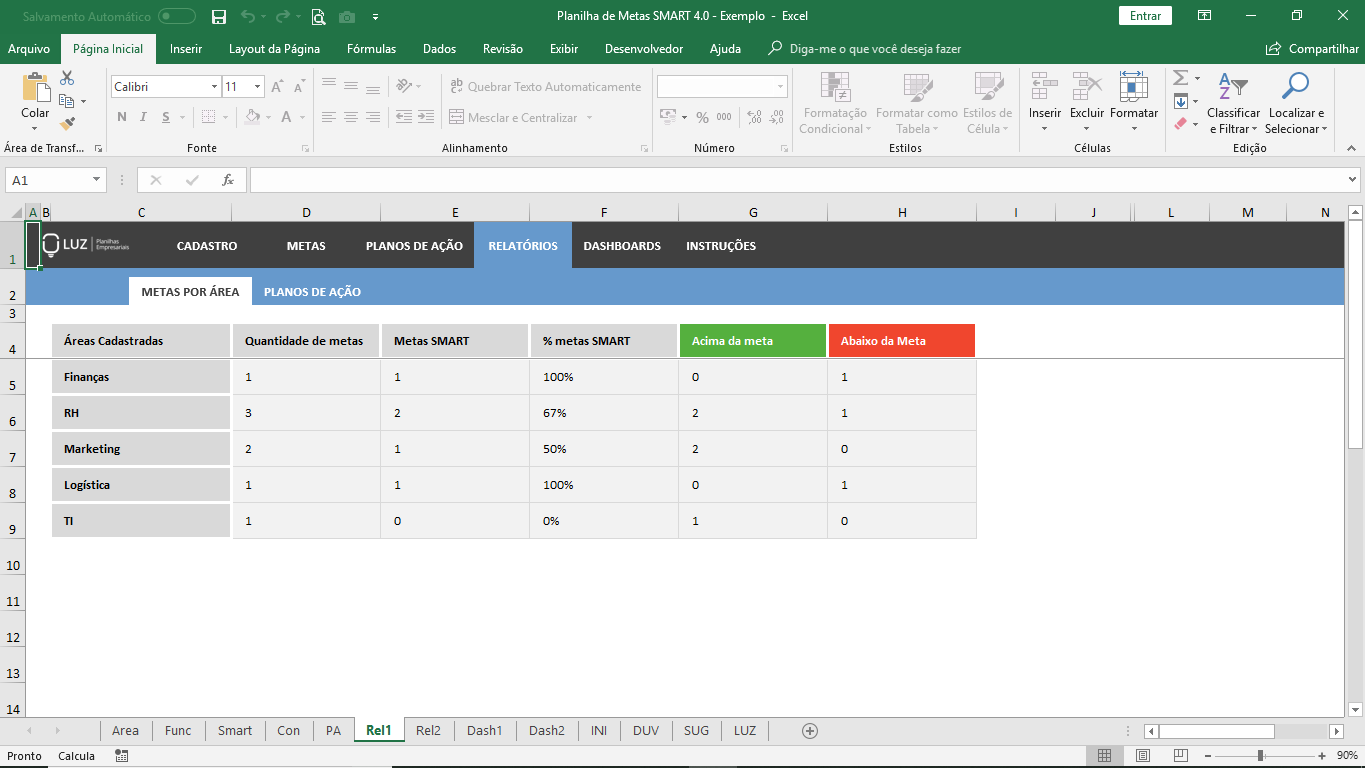Switch to the Dash1 sheet tab

pos(484,731)
